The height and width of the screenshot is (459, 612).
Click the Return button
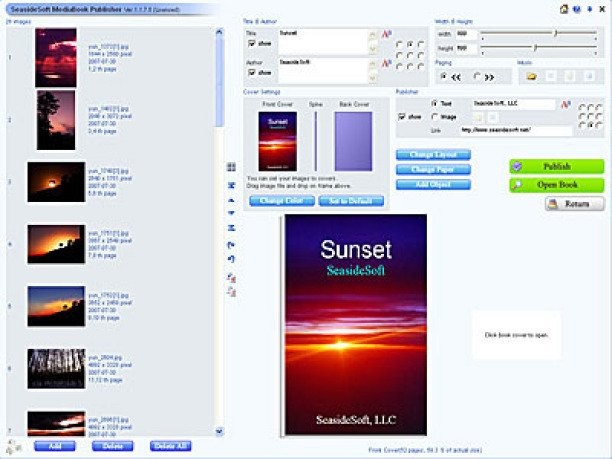click(x=575, y=204)
